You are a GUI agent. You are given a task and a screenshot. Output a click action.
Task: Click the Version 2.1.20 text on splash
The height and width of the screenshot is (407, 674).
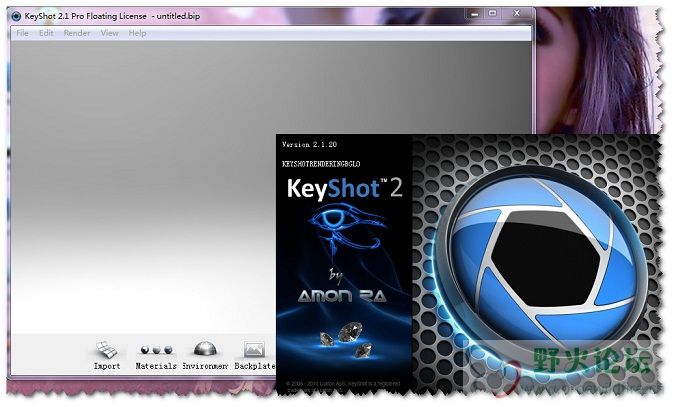(309, 144)
